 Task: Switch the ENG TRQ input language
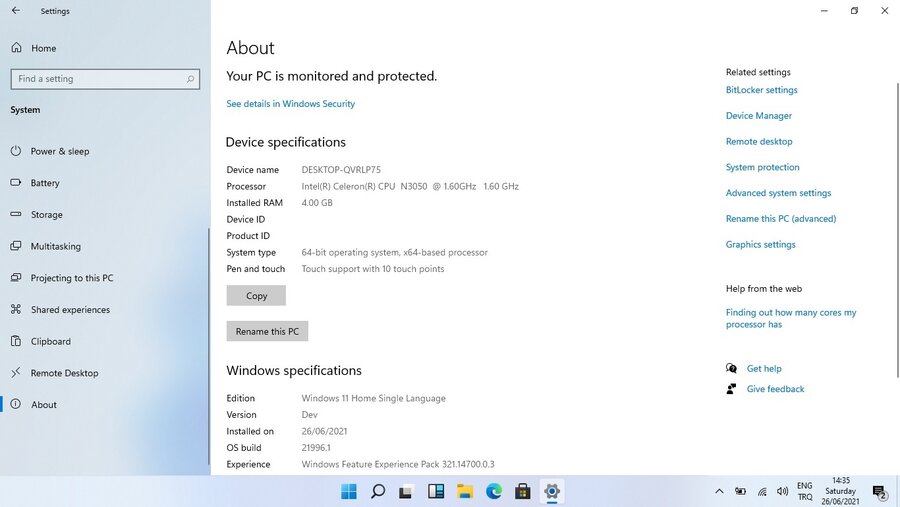pyautogui.click(x=805, y=491)
